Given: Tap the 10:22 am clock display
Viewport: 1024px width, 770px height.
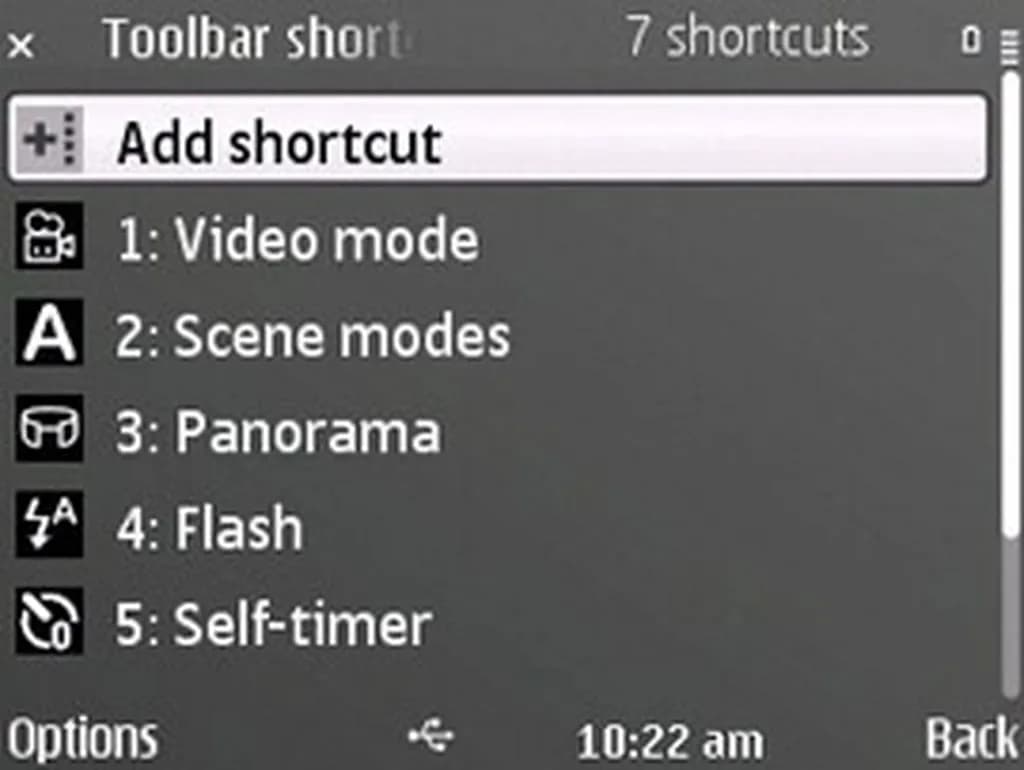Looking at the screenshot, I should pyautogui.click(x=669, y=742).
